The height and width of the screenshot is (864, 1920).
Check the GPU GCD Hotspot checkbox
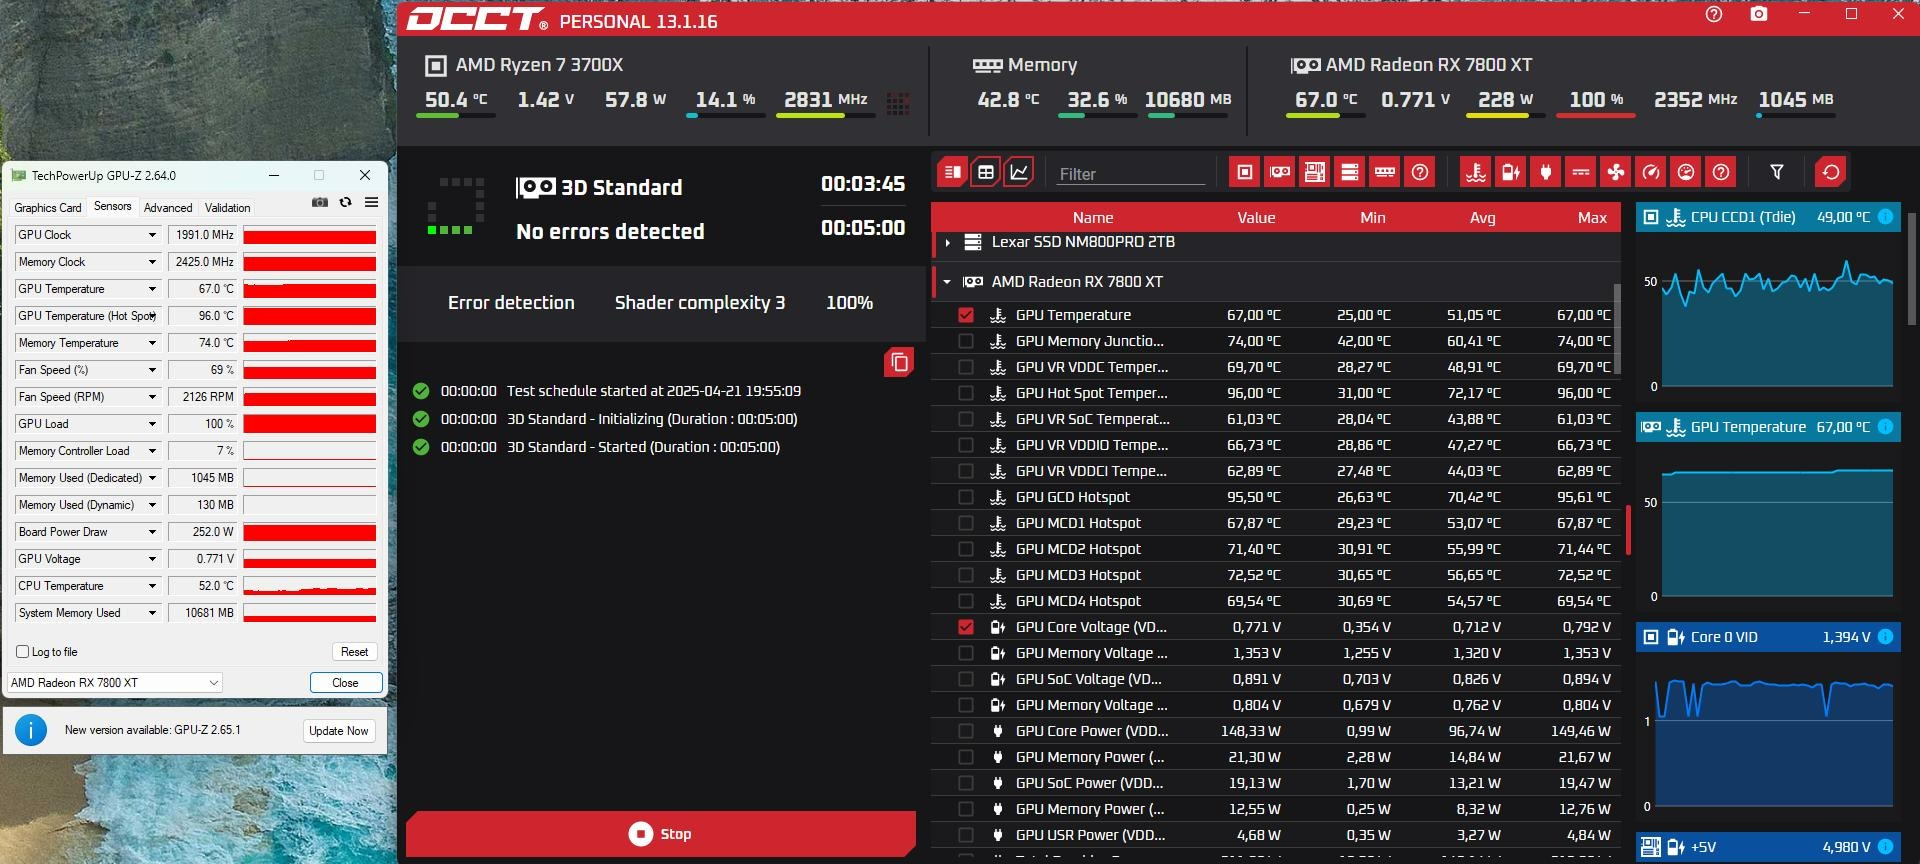pos(965,497)
